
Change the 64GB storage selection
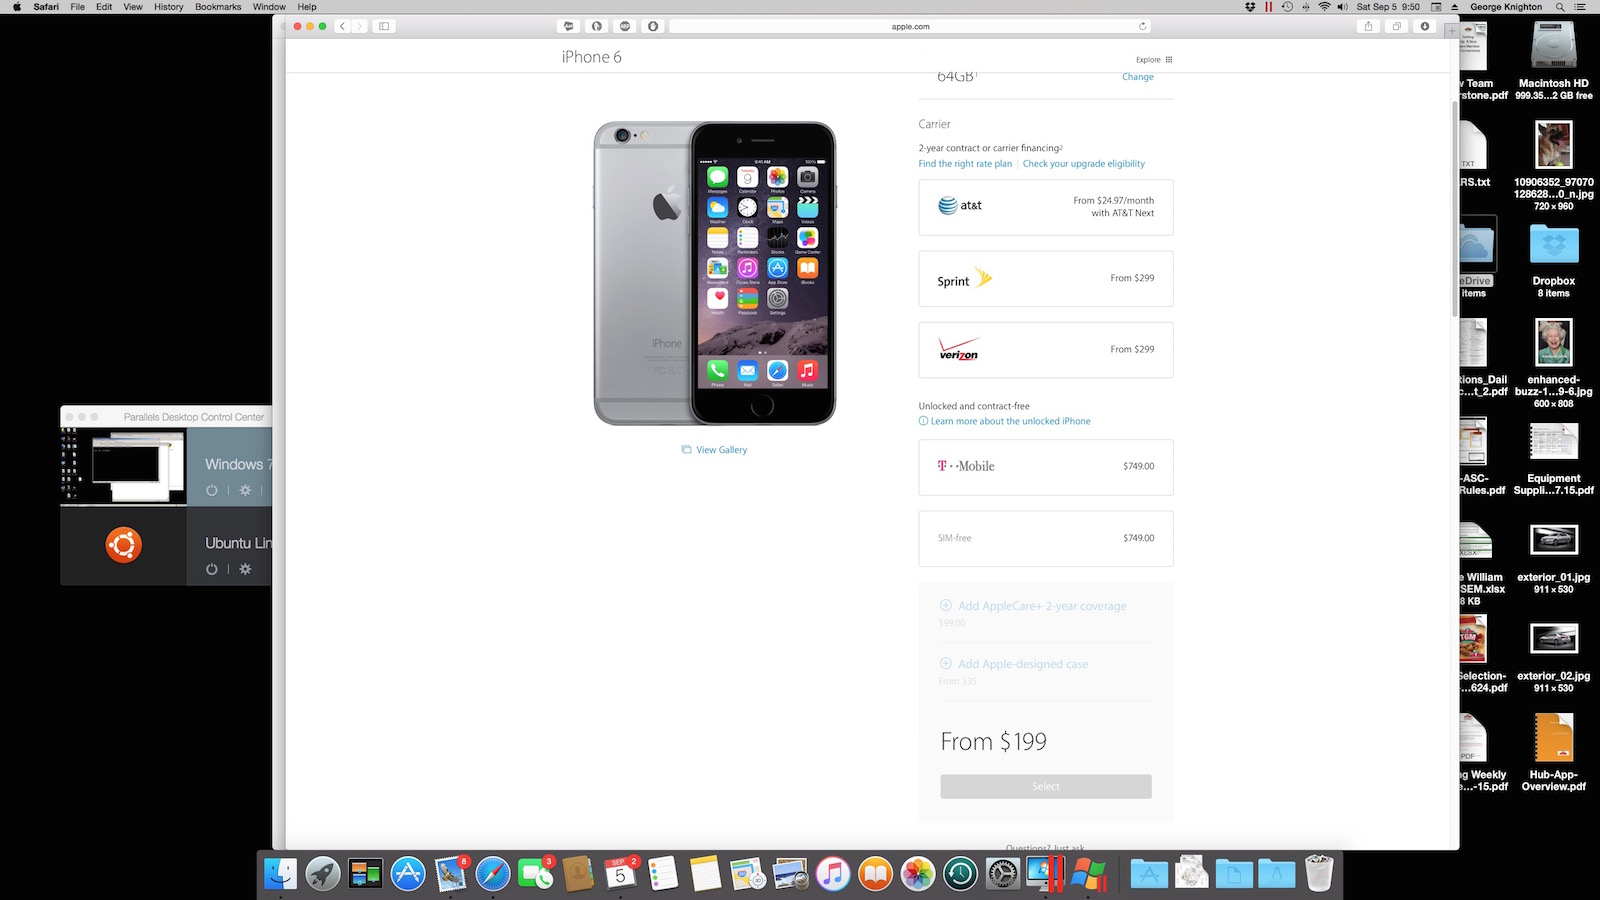click(x=1137, y=77)
